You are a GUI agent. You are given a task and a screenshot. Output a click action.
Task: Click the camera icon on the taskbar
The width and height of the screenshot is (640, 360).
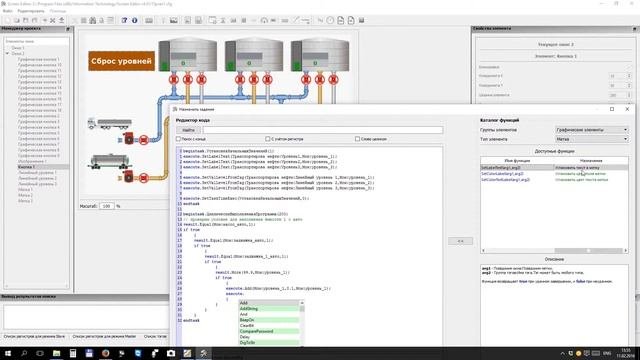(171, 353)
